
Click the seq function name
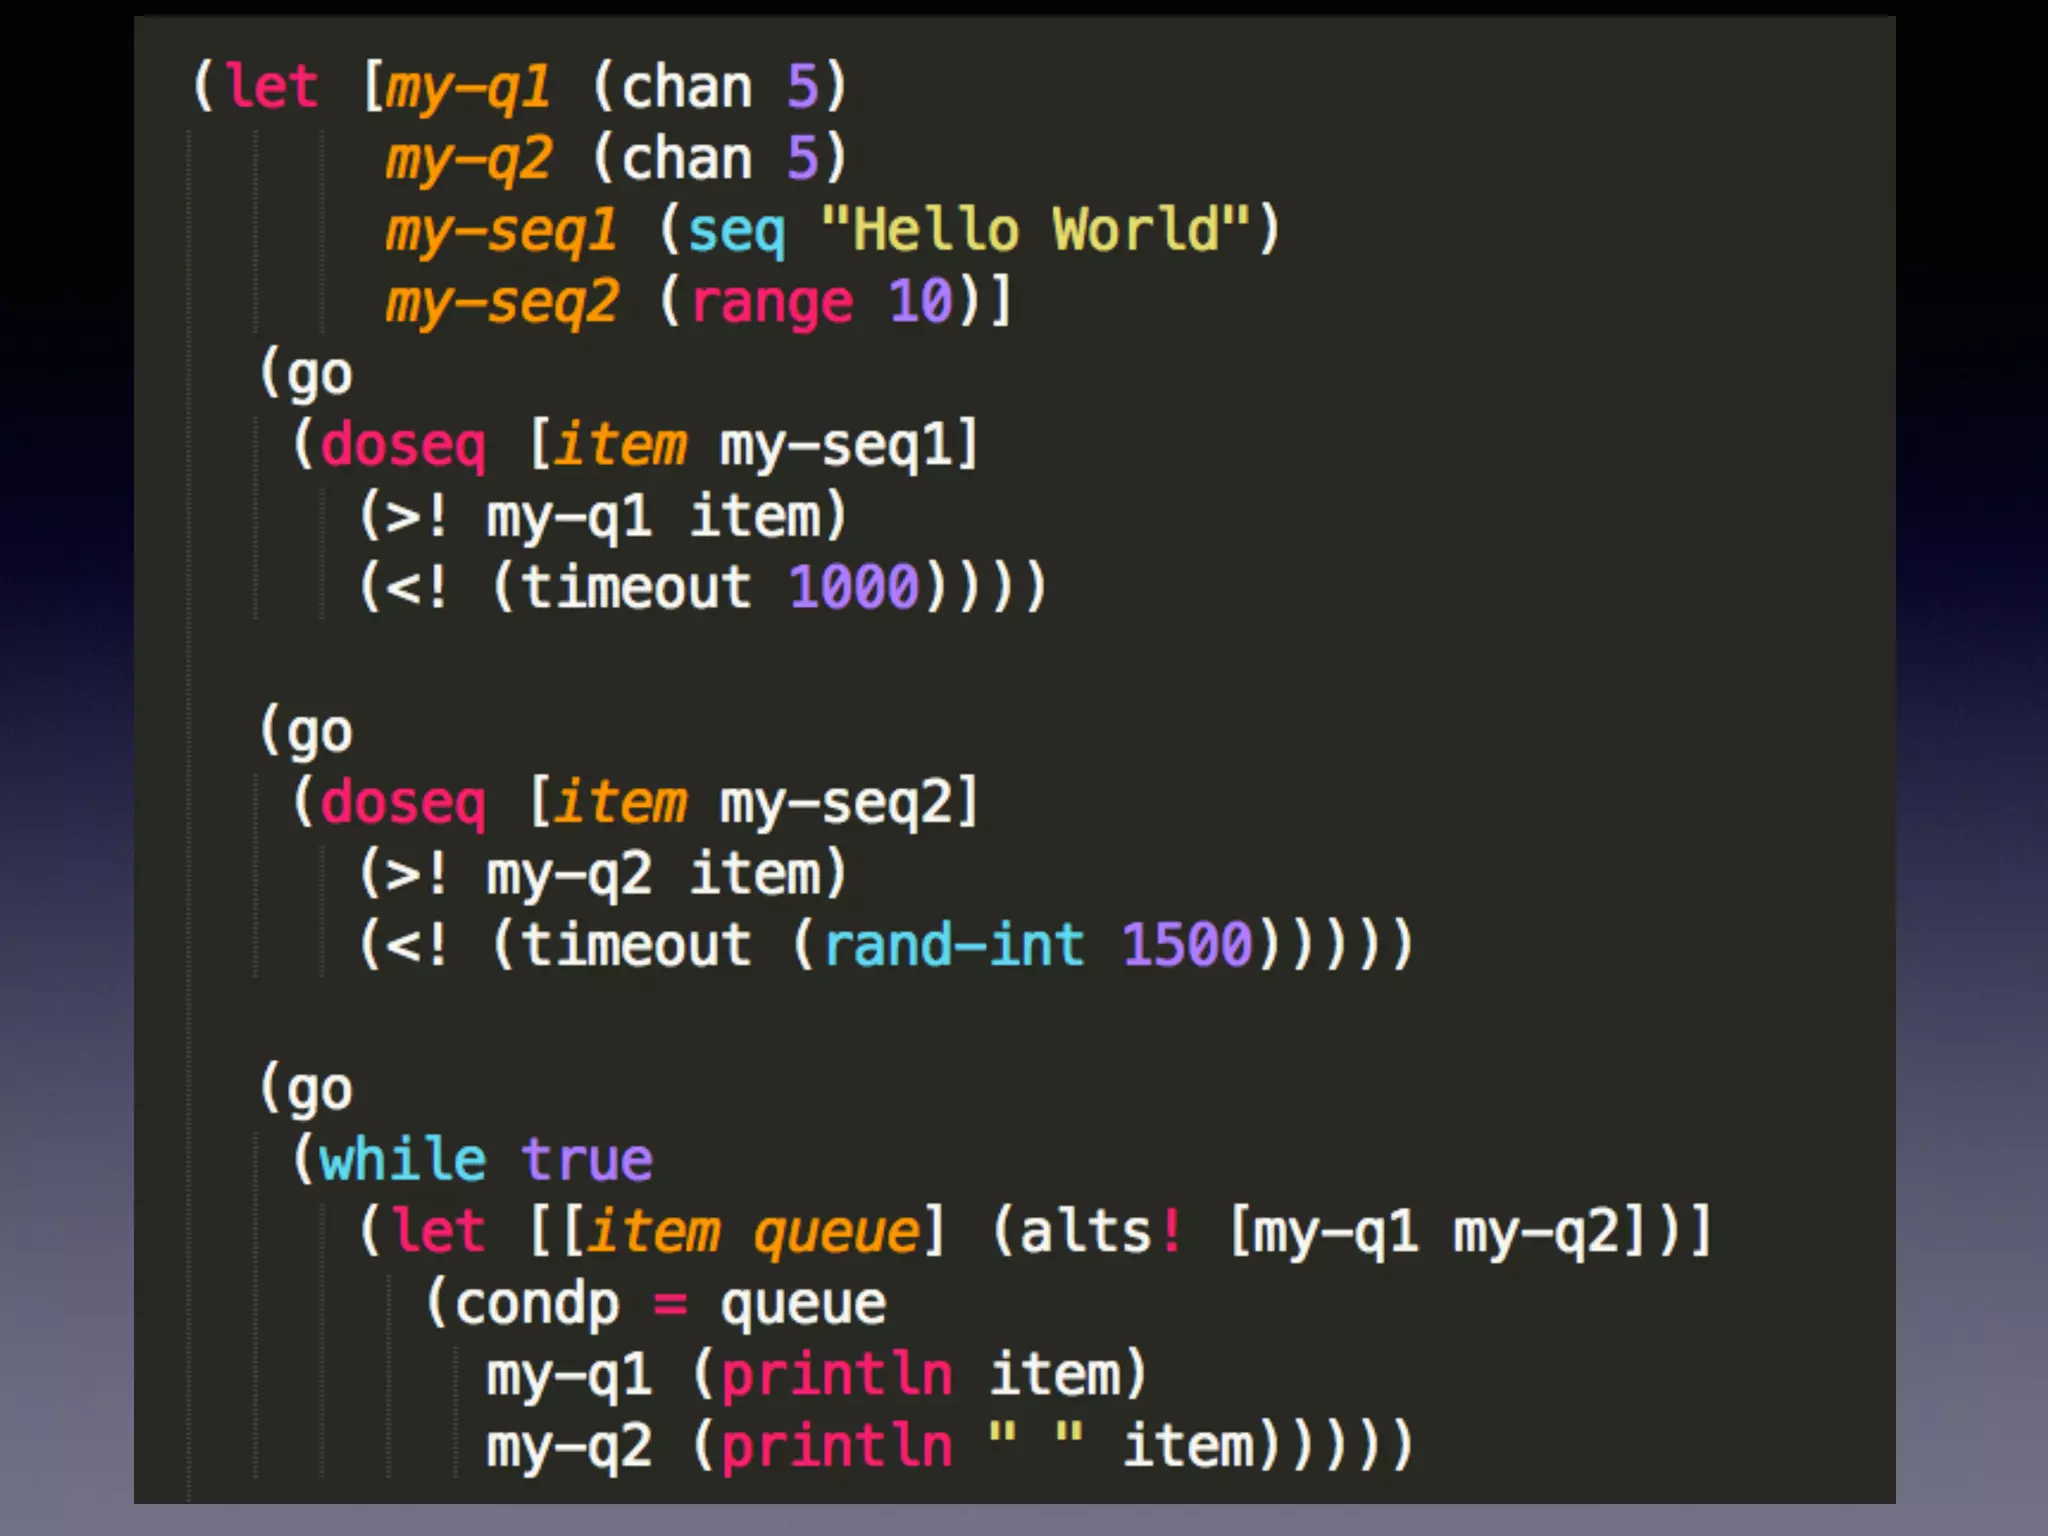click(736, 231)
